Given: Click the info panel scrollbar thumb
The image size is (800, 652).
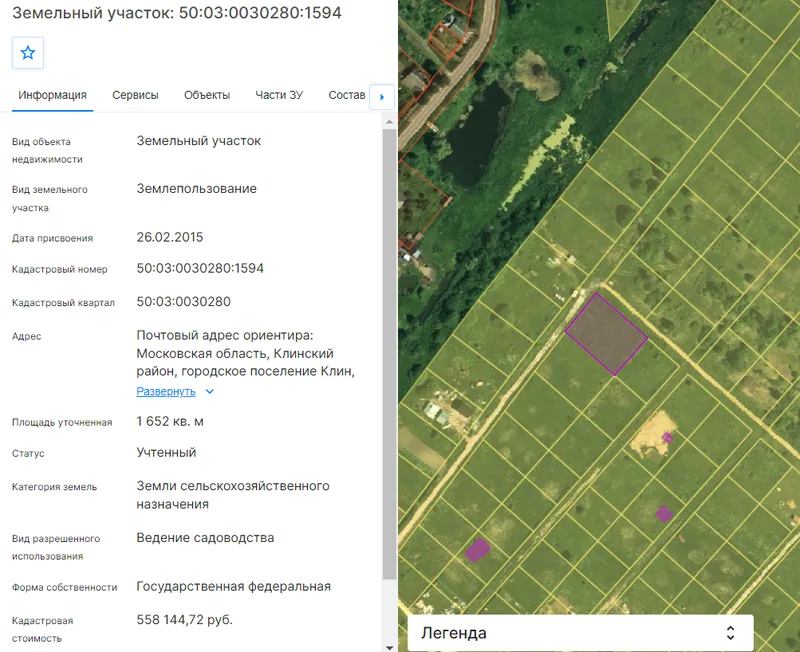Looking at the screenshot, I should 389,354.
